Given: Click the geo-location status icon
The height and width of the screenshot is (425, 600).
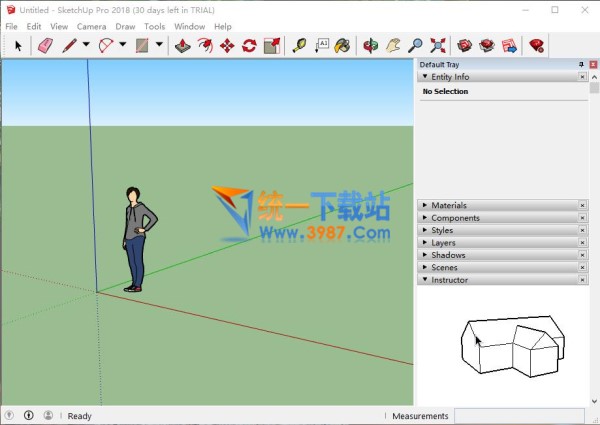Looking at the screenshot, I should point(9,415).
